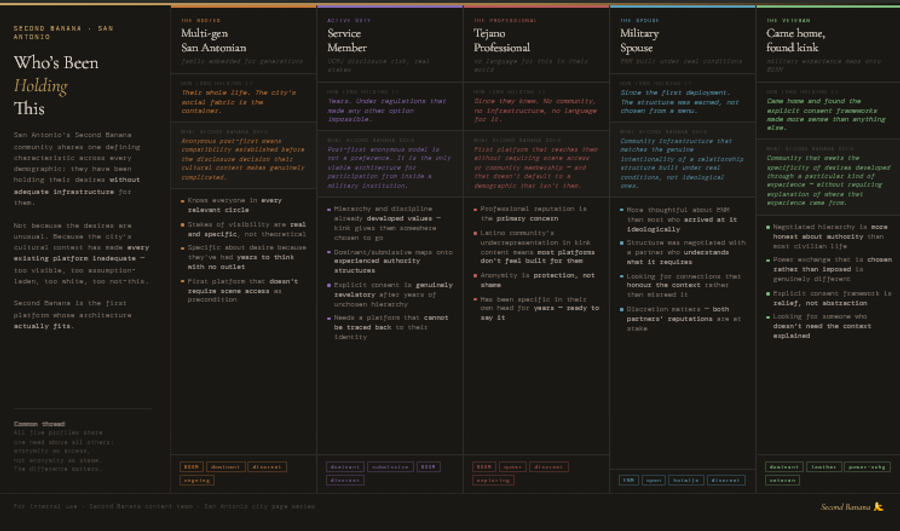Click the Service Member heading

[x=347, y=40]
